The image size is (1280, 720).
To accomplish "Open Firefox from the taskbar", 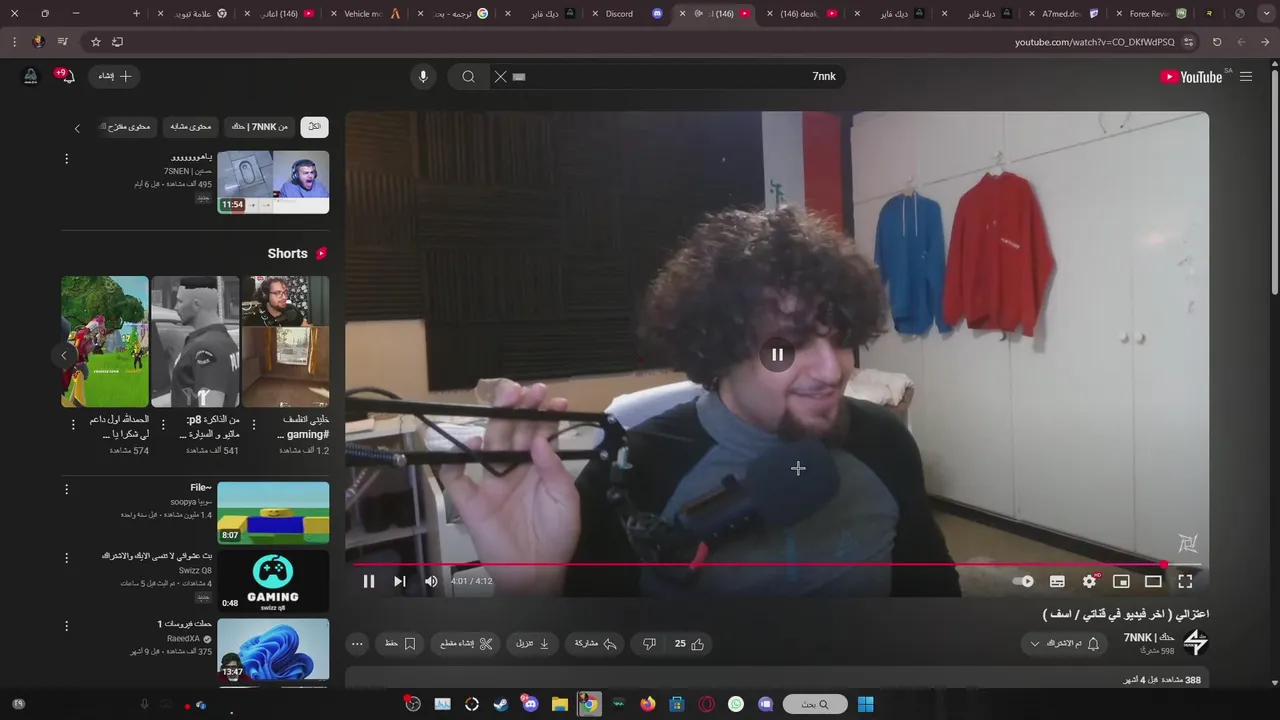I will pos(648,704).
